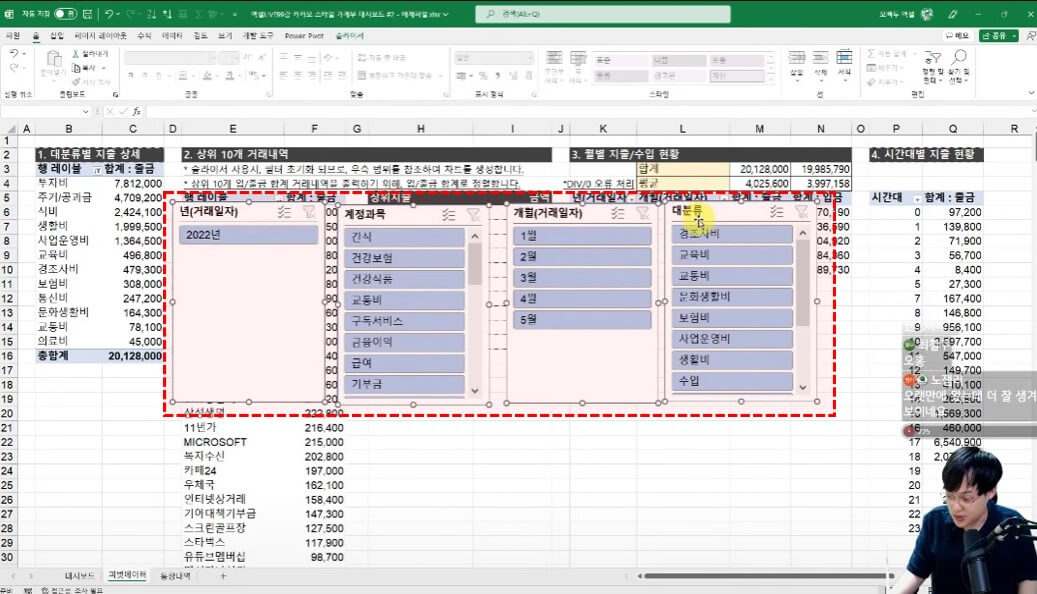Open the 슬라이서 ribbon tab

tap(349, 35)
